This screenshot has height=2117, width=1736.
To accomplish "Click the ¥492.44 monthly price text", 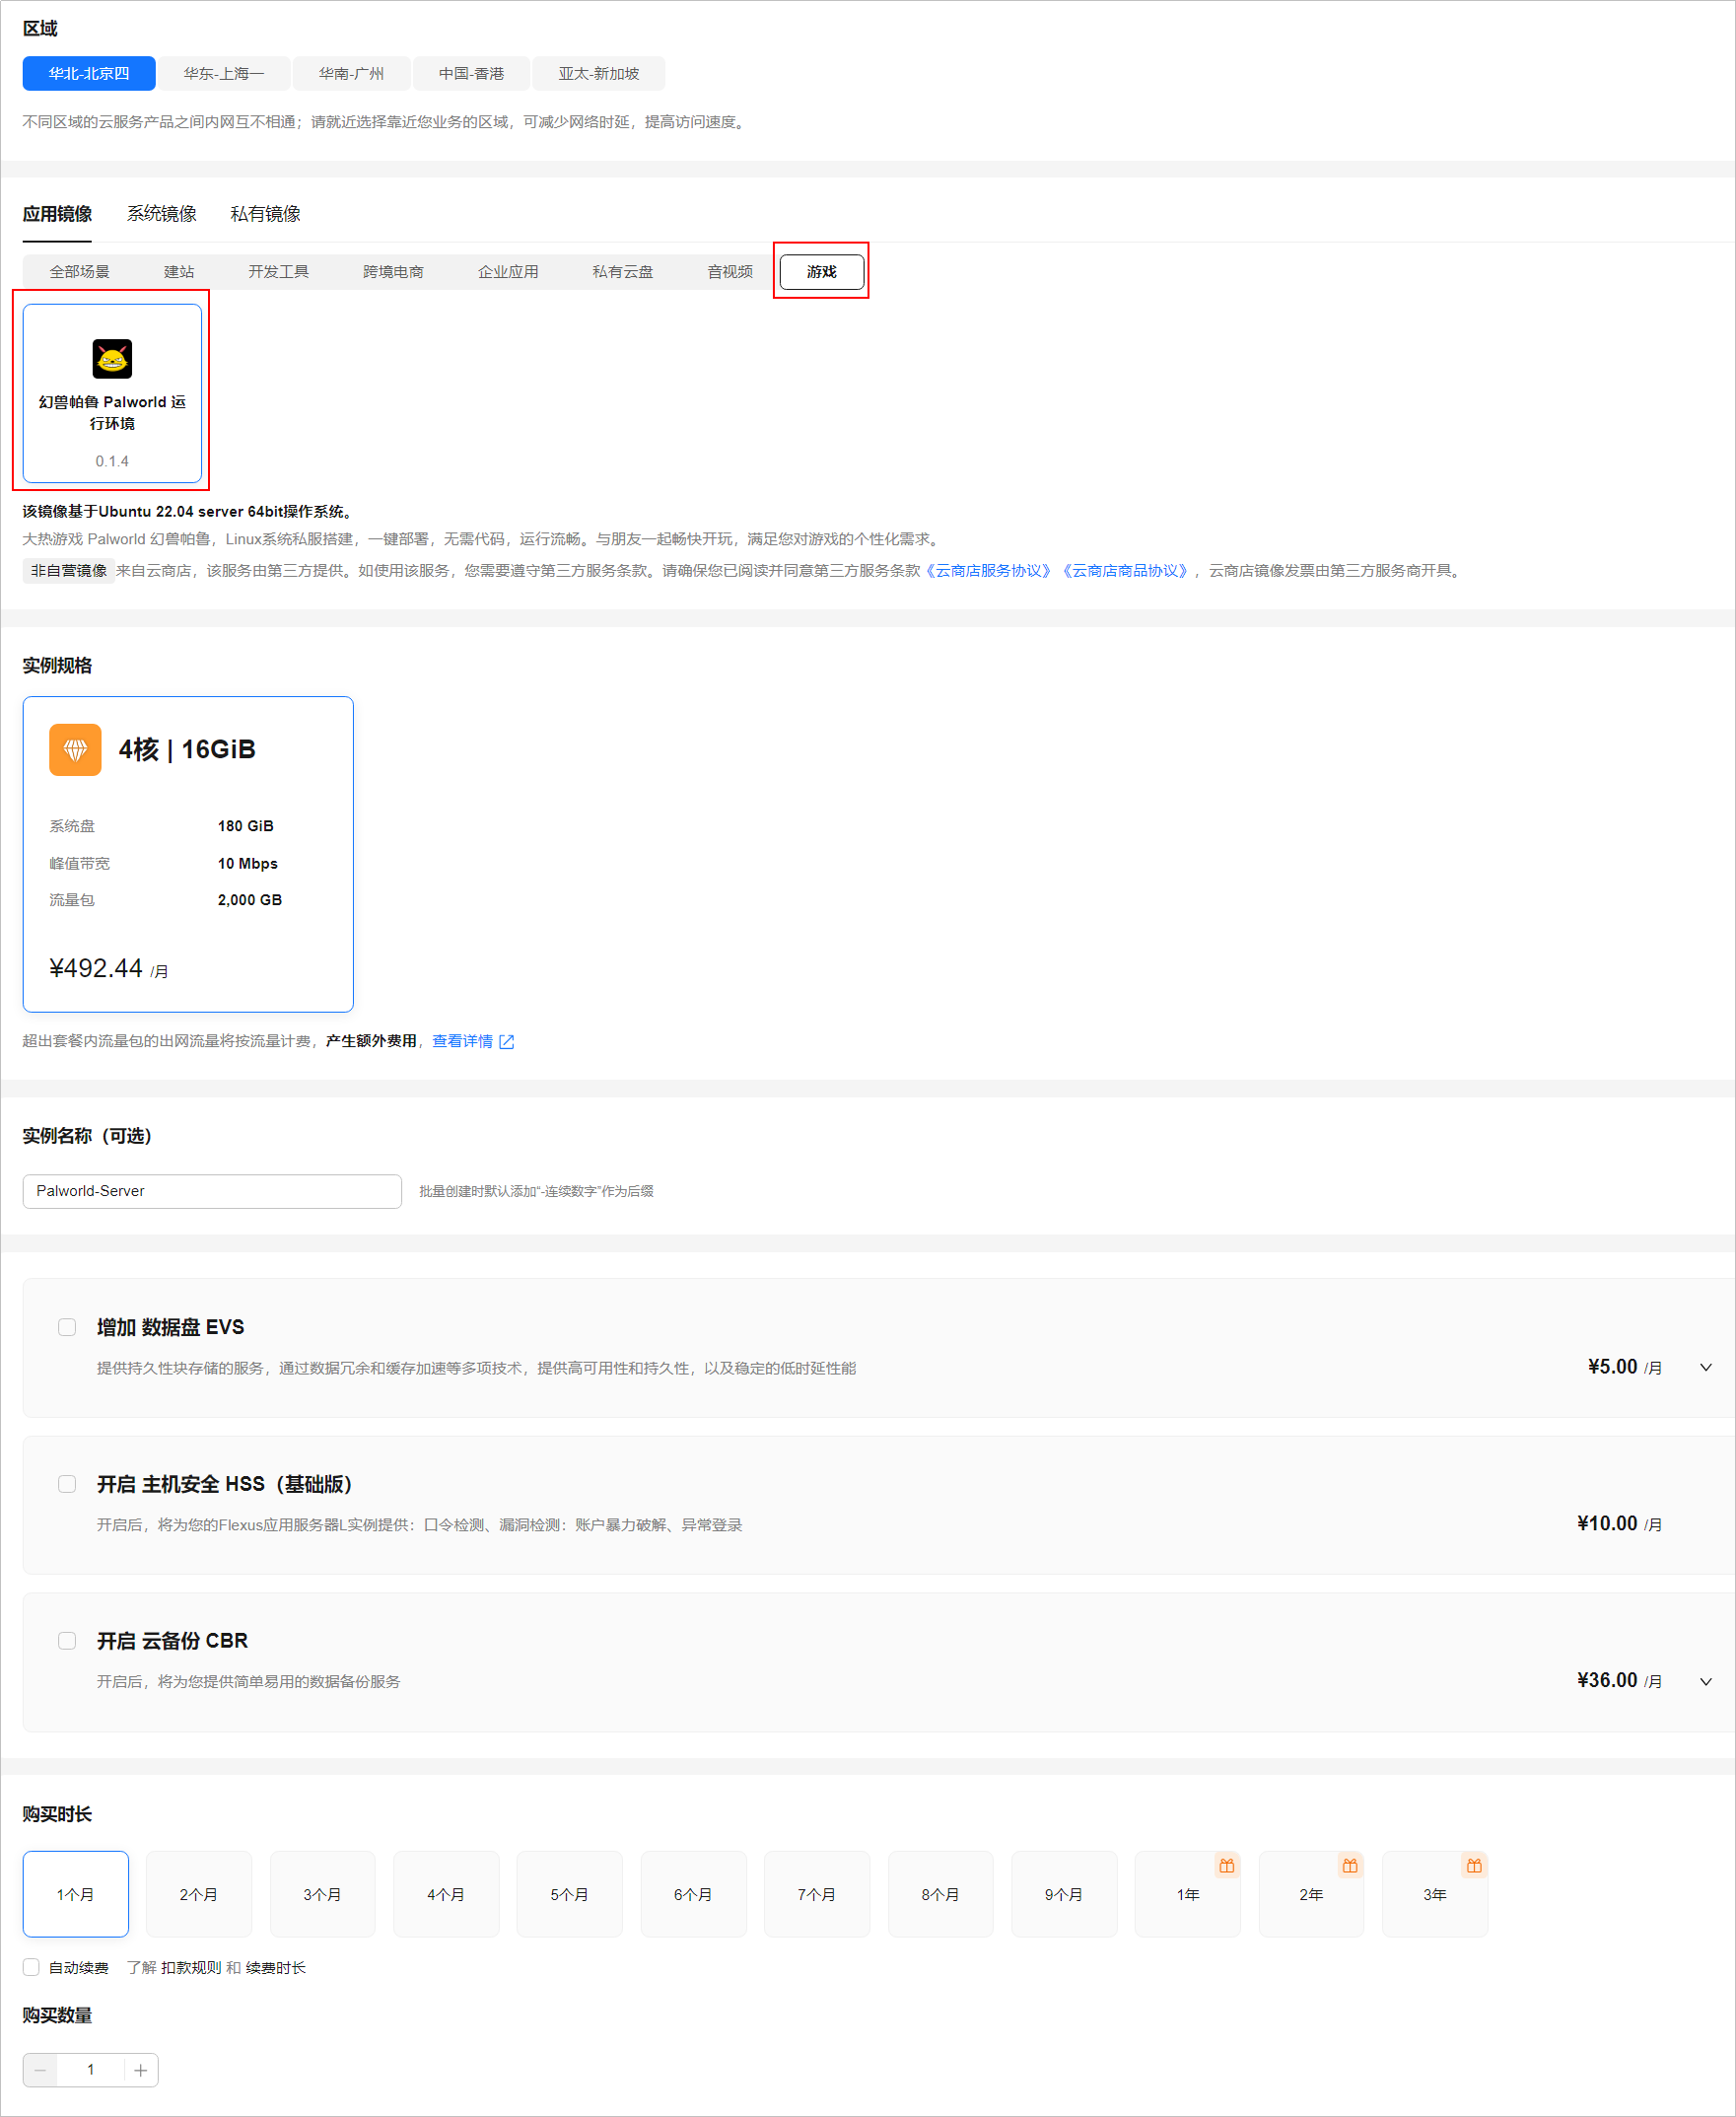I will pos(109,968).
